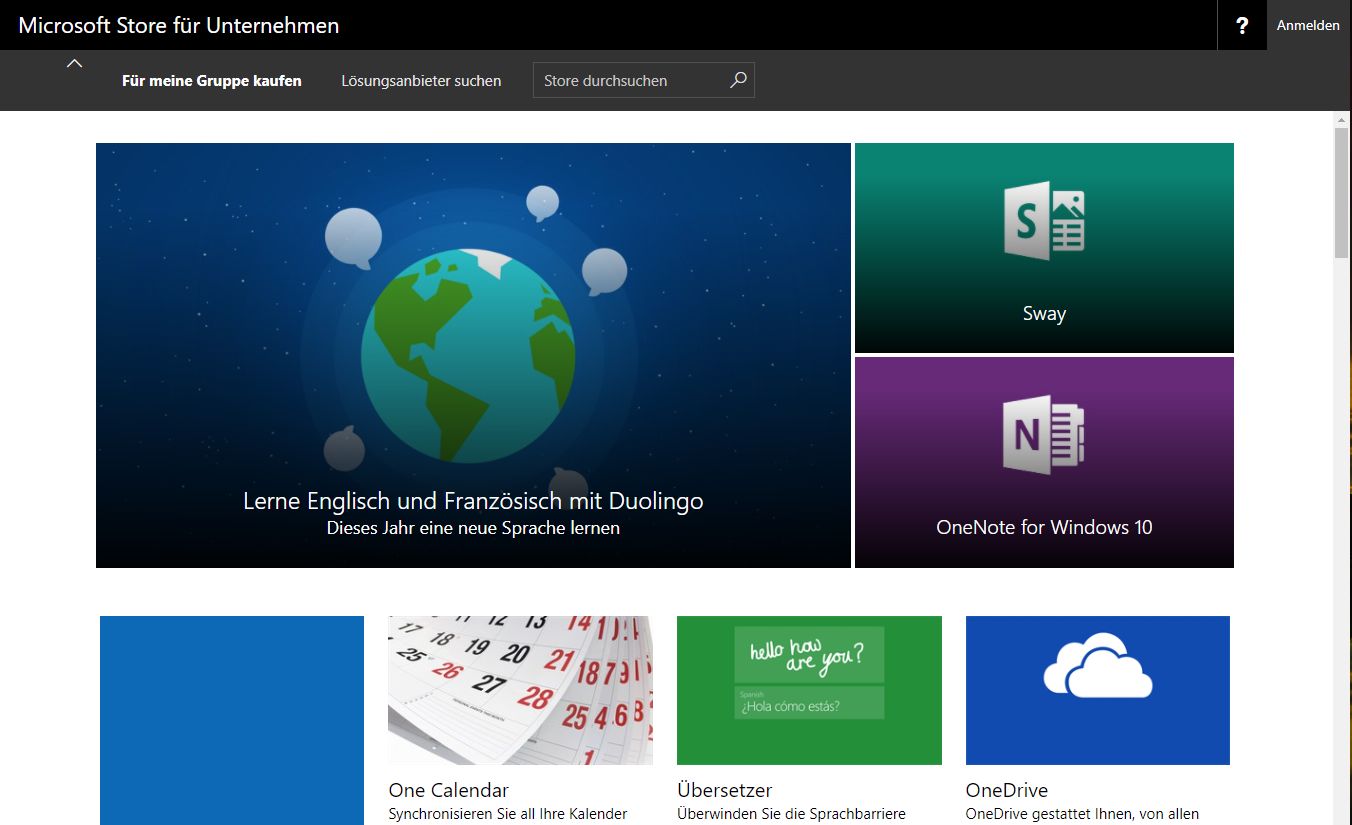
Task: Click 'Dieses Jahr eine neue Sprache lernen' subtitle
Action: [473, 528]
